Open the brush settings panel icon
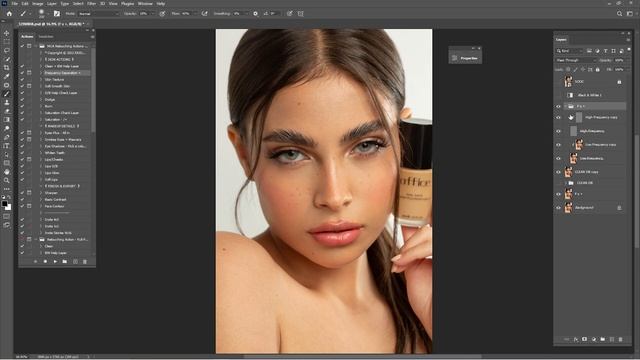640x360 pixels. click(57, 13)
